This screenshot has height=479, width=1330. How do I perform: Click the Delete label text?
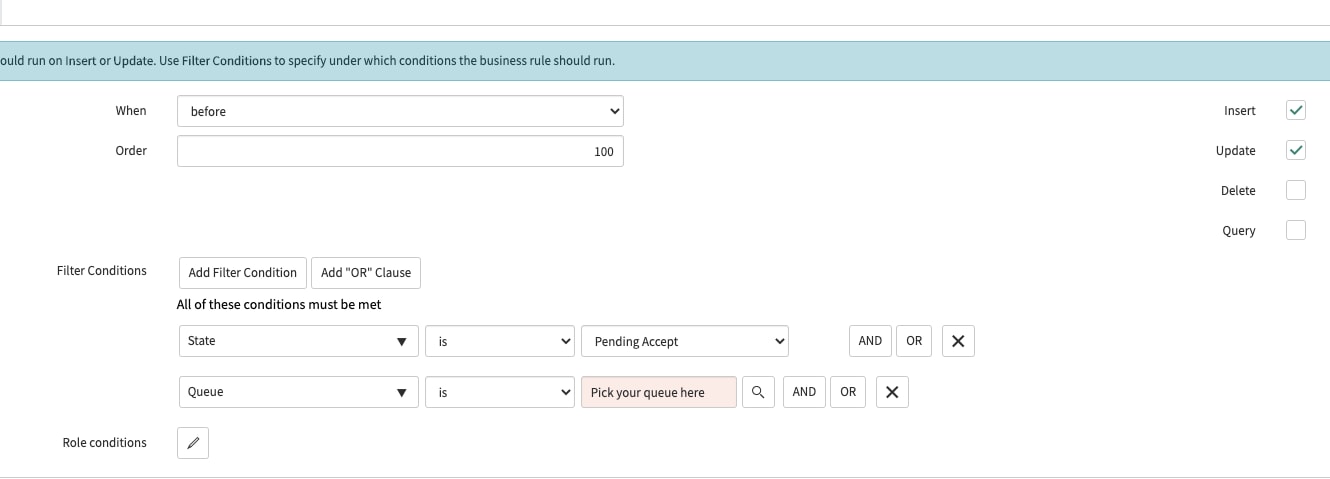1238,191
